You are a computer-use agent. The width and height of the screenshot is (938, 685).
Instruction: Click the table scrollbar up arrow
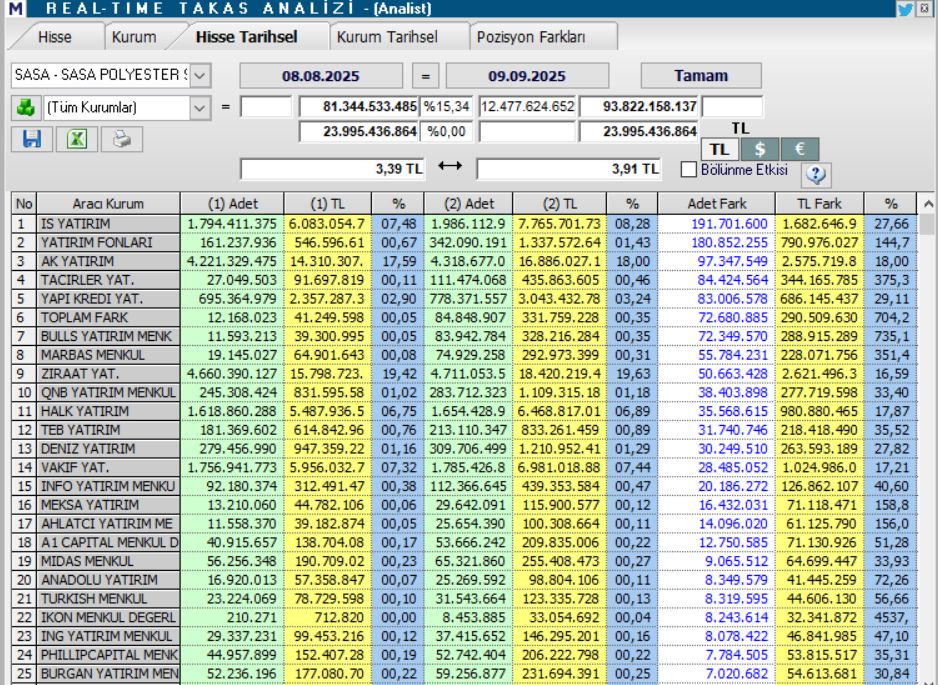(928, 204)
